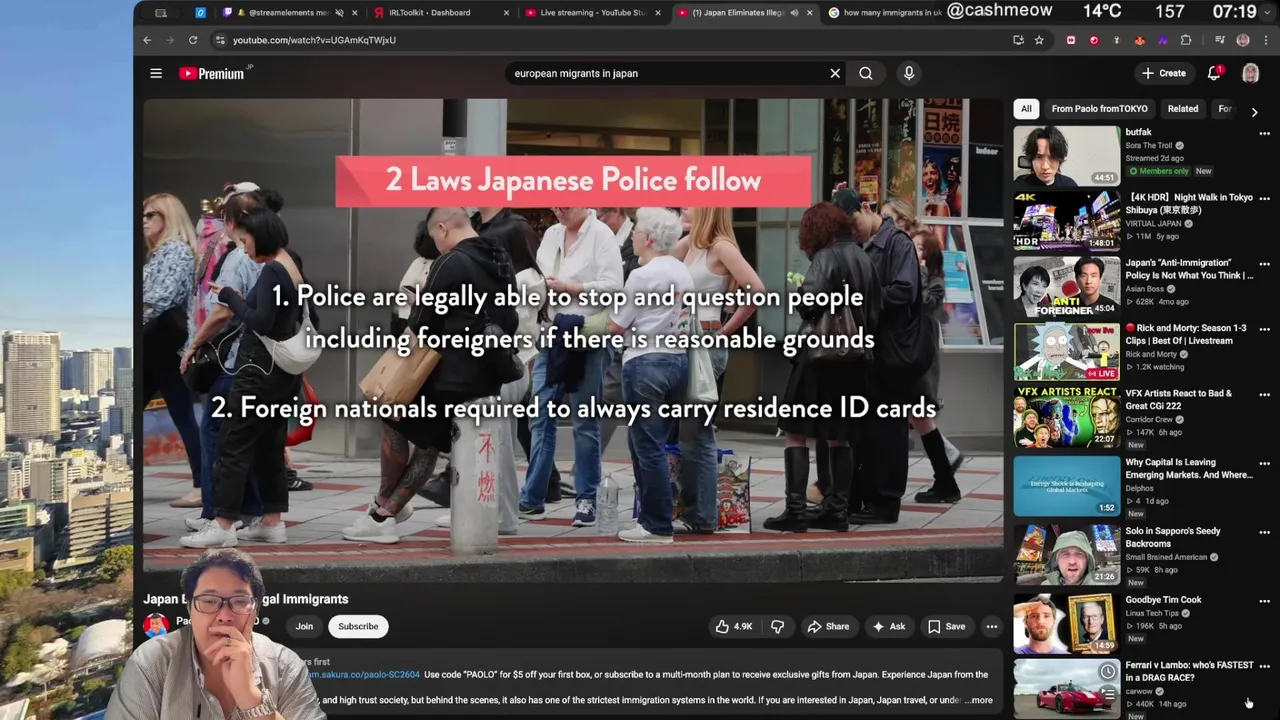This screenshot has width=1280, height=720.
Task: Click the Linus Tech Tips channel name
Action: [1152, 613]
